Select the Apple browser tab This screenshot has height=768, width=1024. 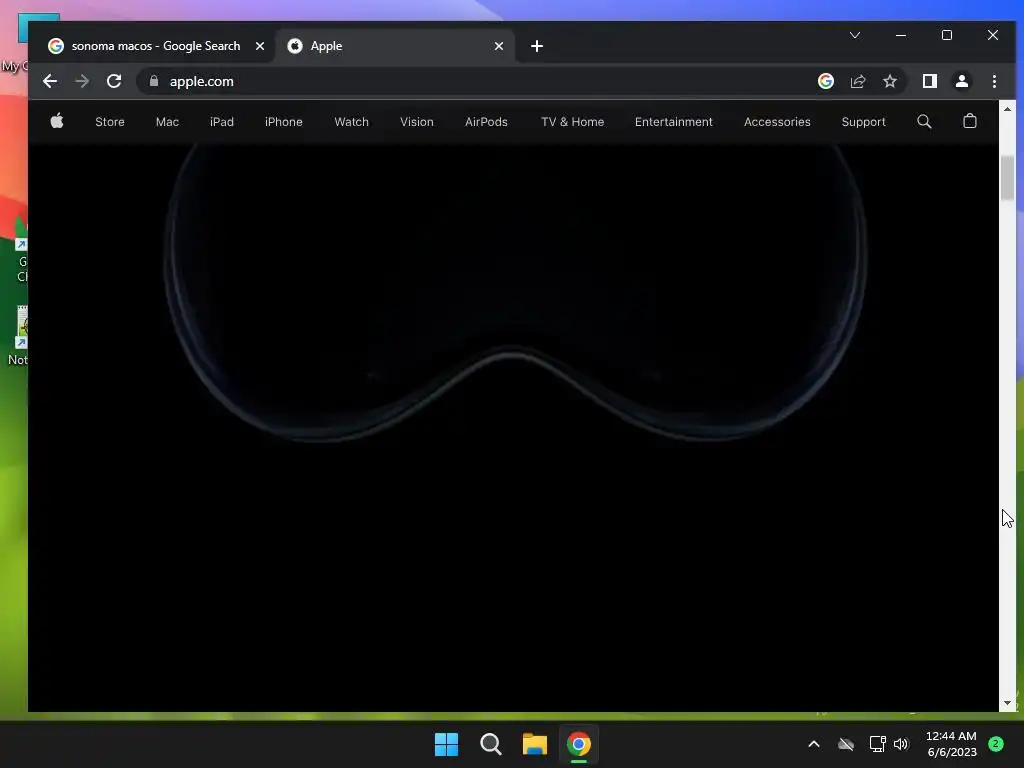[x=394, y=46]
